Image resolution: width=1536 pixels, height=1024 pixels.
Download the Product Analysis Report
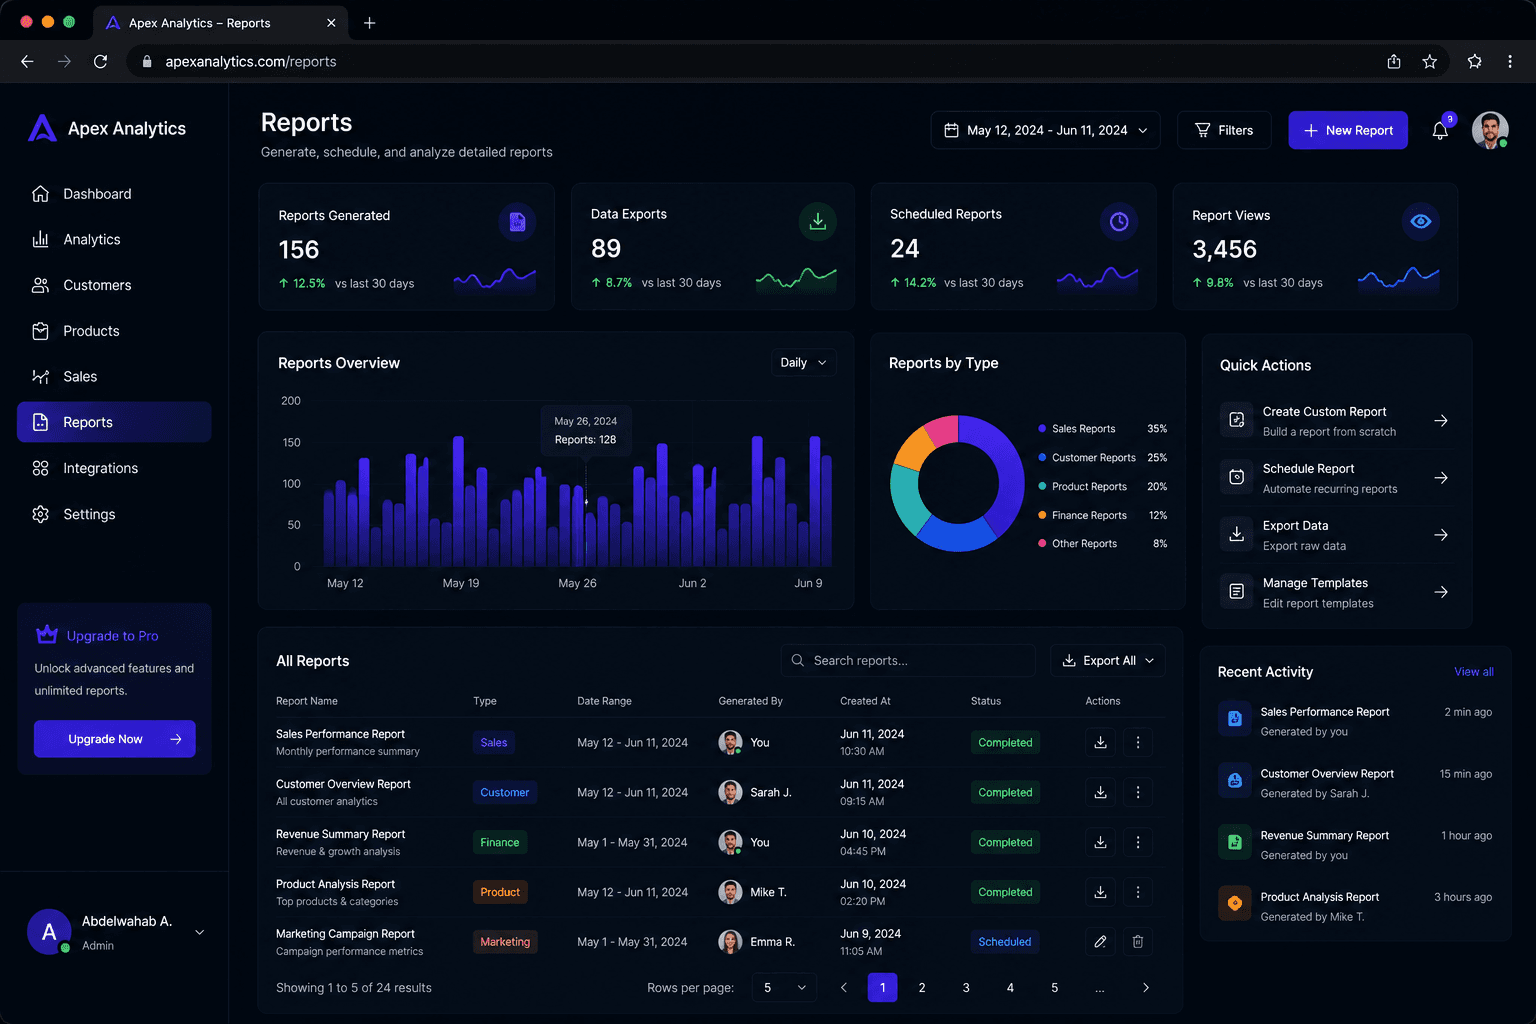[x=1100, y=892]
